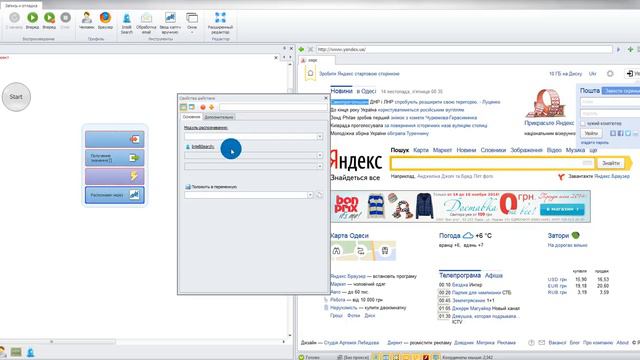Switch to the Афіша tab
The image size is (640, 360).
tap(493, 276)
